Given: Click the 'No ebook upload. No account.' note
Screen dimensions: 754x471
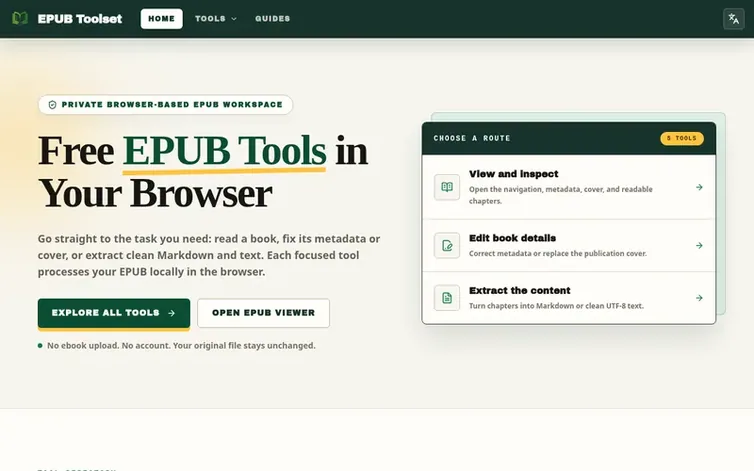Looking at the screenshot, I should coord(181,345).
